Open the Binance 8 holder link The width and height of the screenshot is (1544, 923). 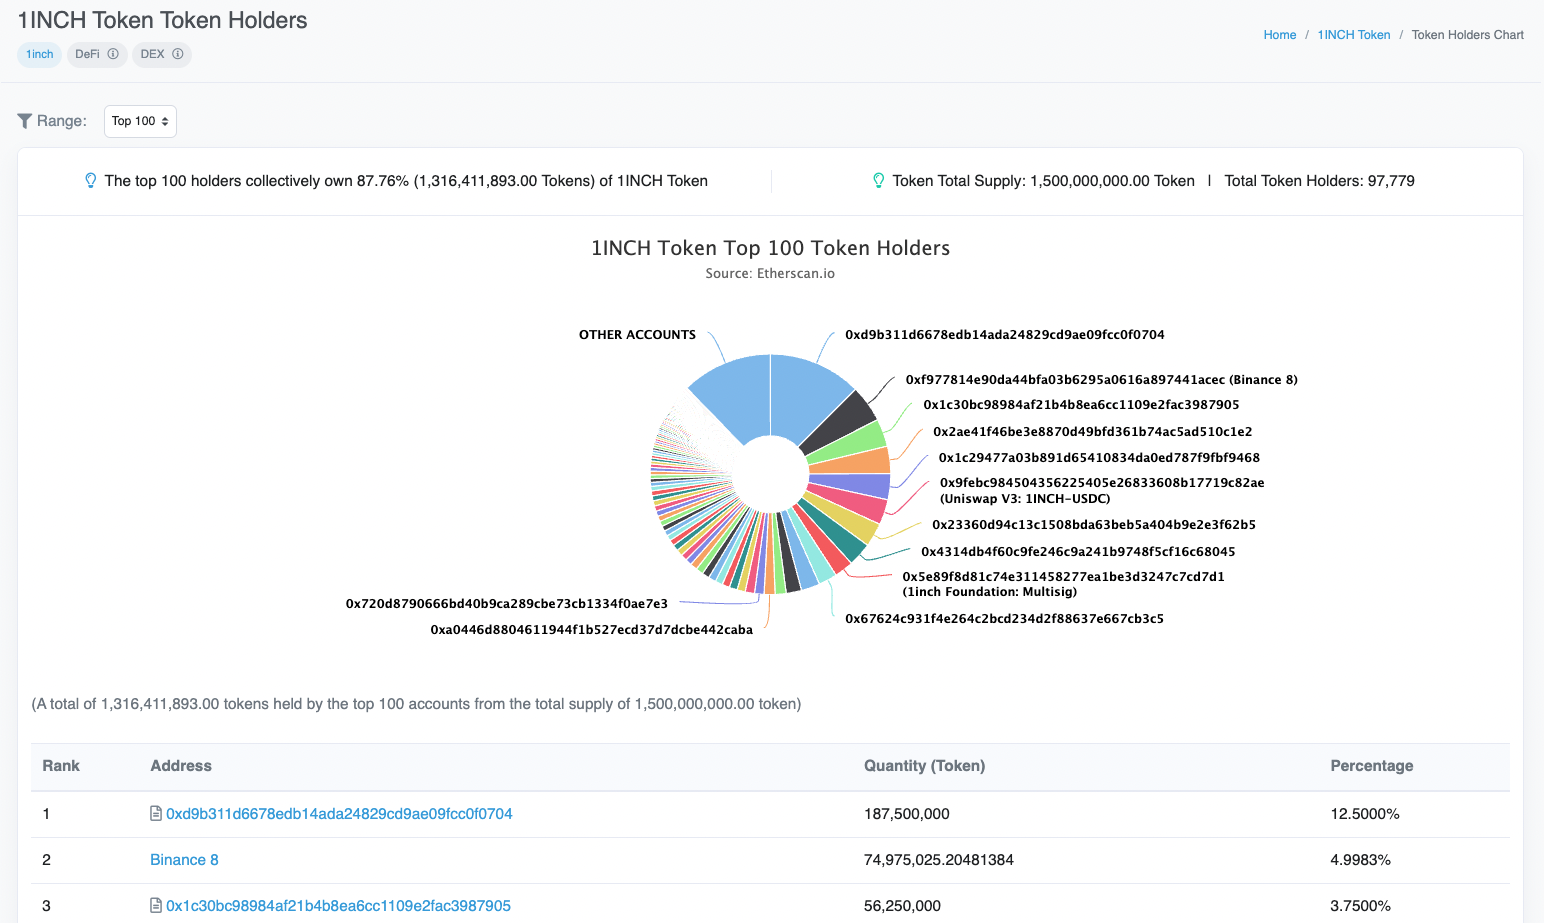pyautogui.click(x=184, y=859)
